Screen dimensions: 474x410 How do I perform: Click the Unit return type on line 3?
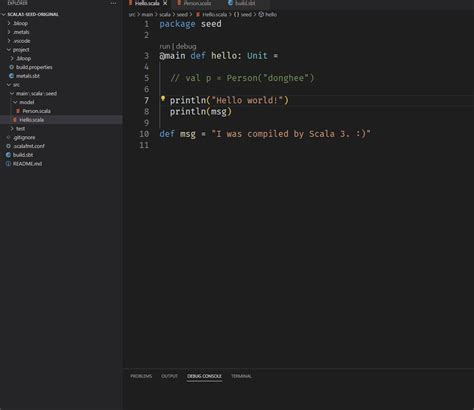coord(257,56)
